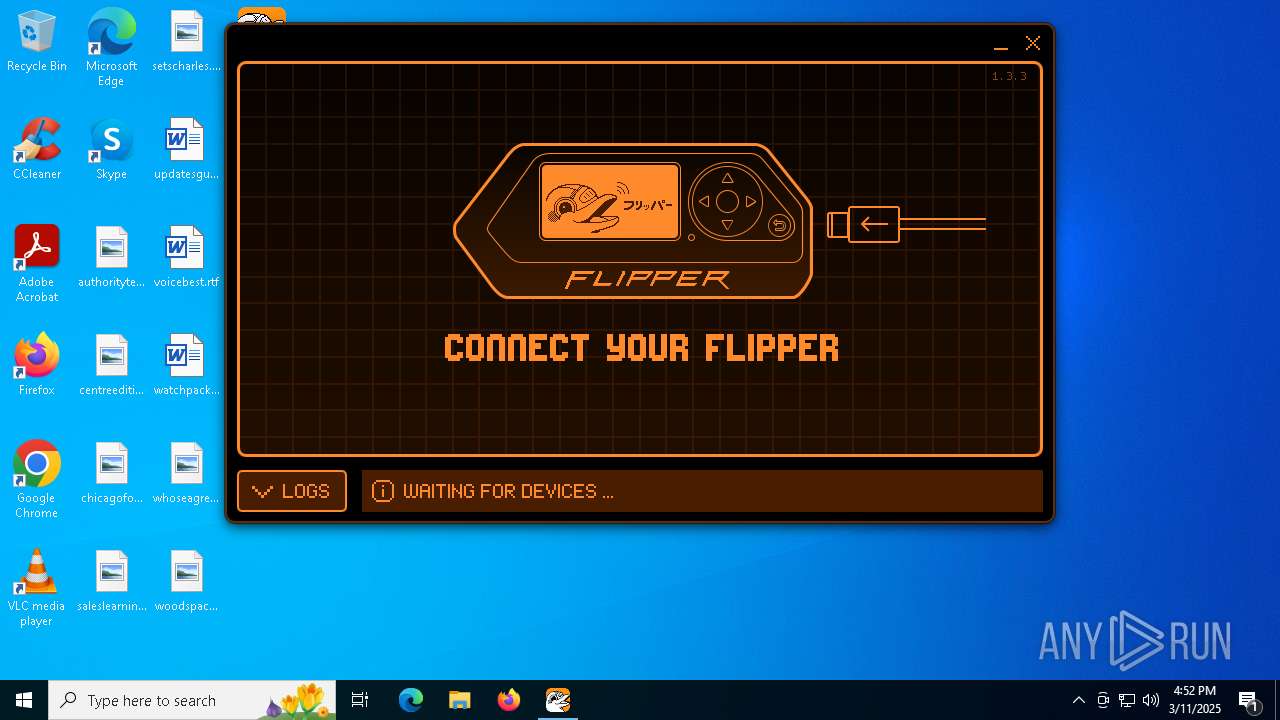Select the saleslearnin image file
Screen dimensions: 1280x720
pyautogui.click(x=111, y=582)
